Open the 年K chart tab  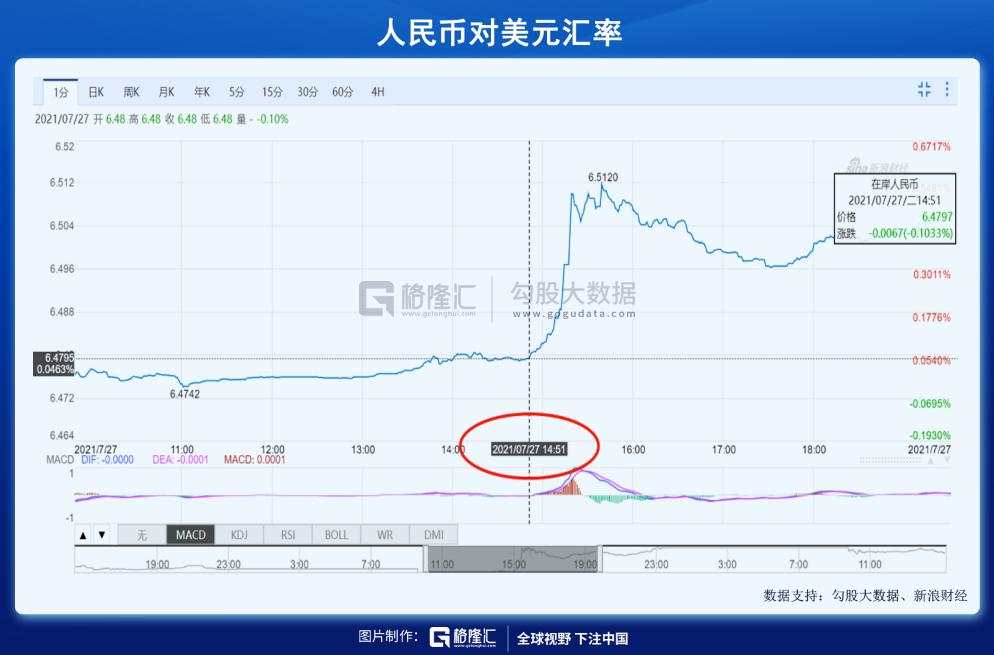tap(202, 92)
